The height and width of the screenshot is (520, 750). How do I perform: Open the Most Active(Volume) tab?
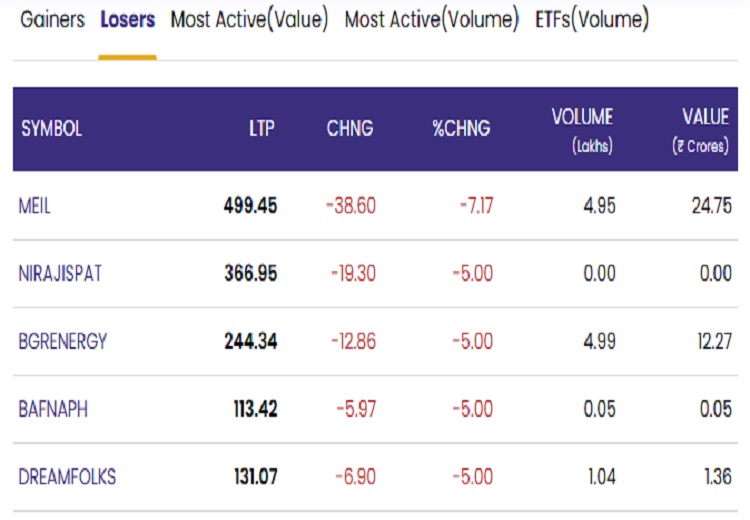tap(431, 20)
